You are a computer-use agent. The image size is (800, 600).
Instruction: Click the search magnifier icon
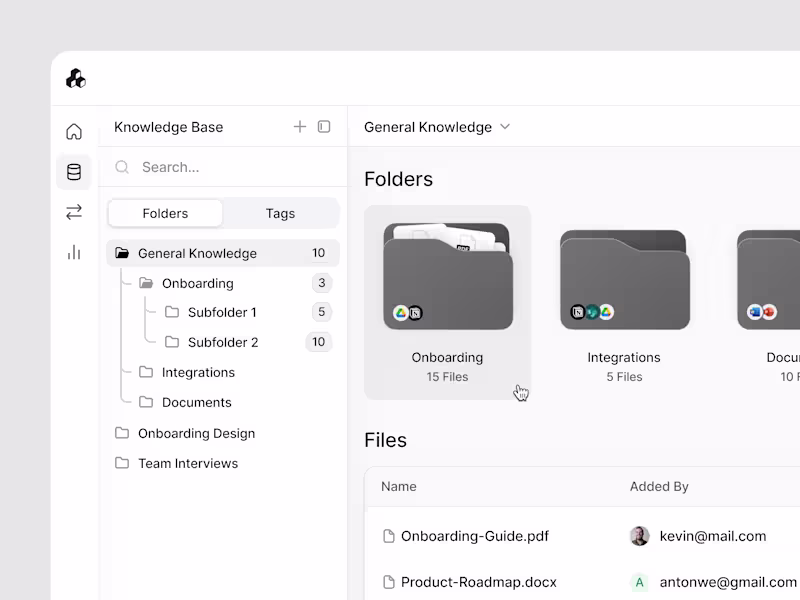coord(121,167)
